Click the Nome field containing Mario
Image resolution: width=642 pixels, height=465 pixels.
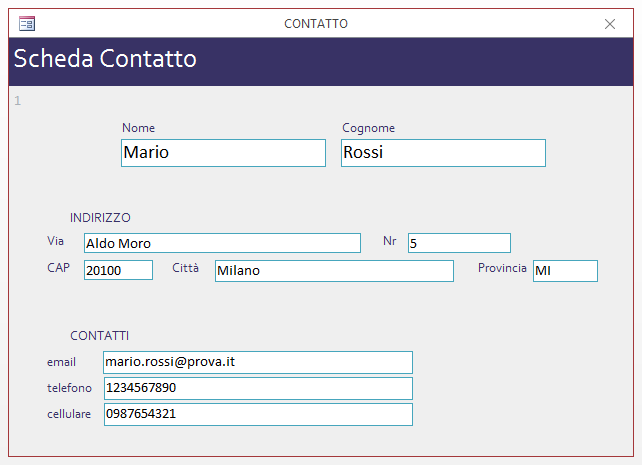coord(223,153)
